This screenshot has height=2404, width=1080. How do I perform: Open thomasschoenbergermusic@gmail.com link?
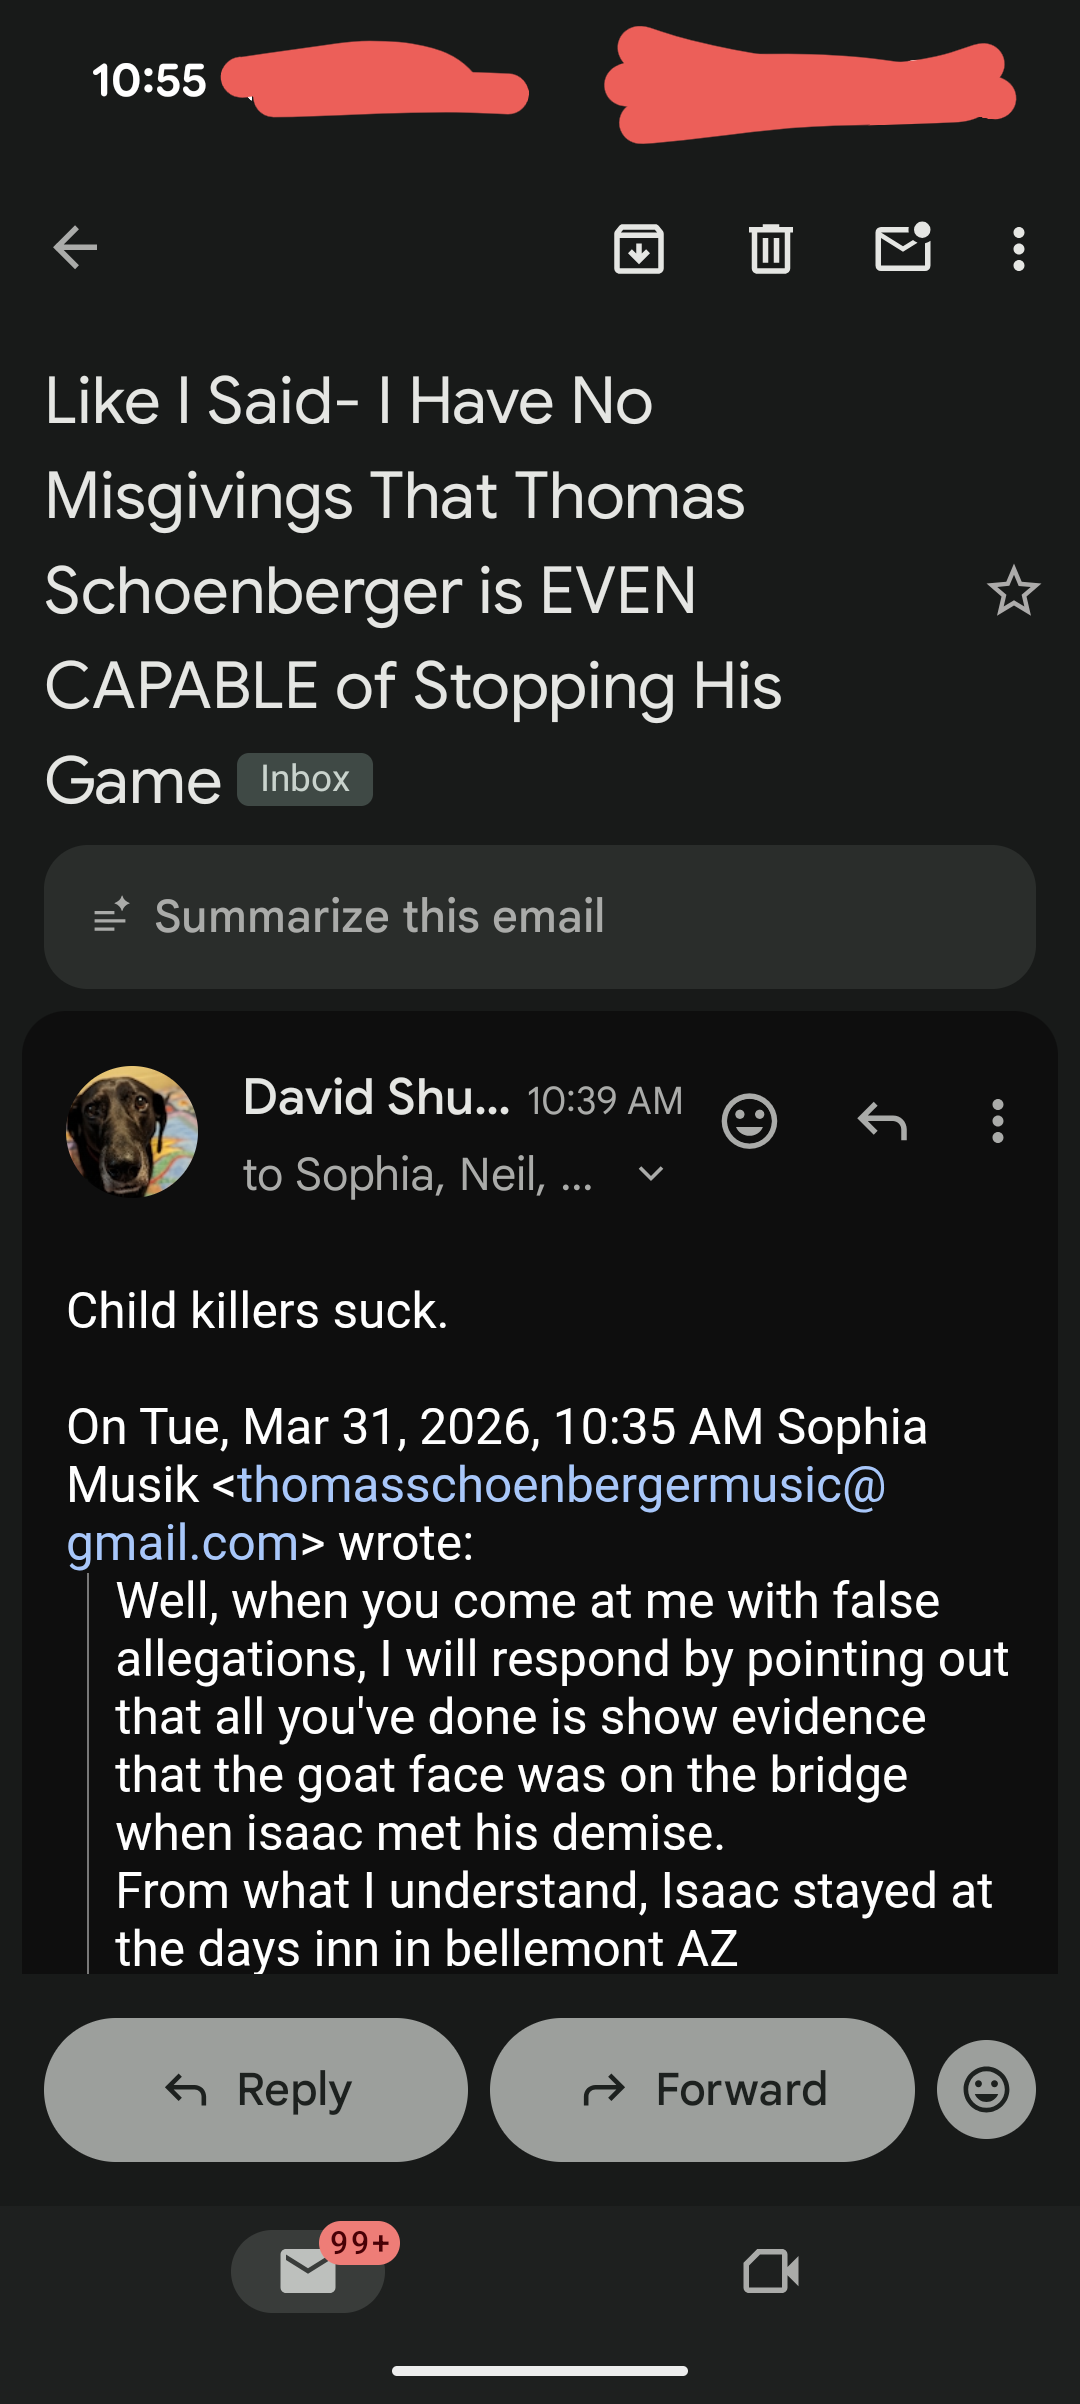pos(561,1485)
